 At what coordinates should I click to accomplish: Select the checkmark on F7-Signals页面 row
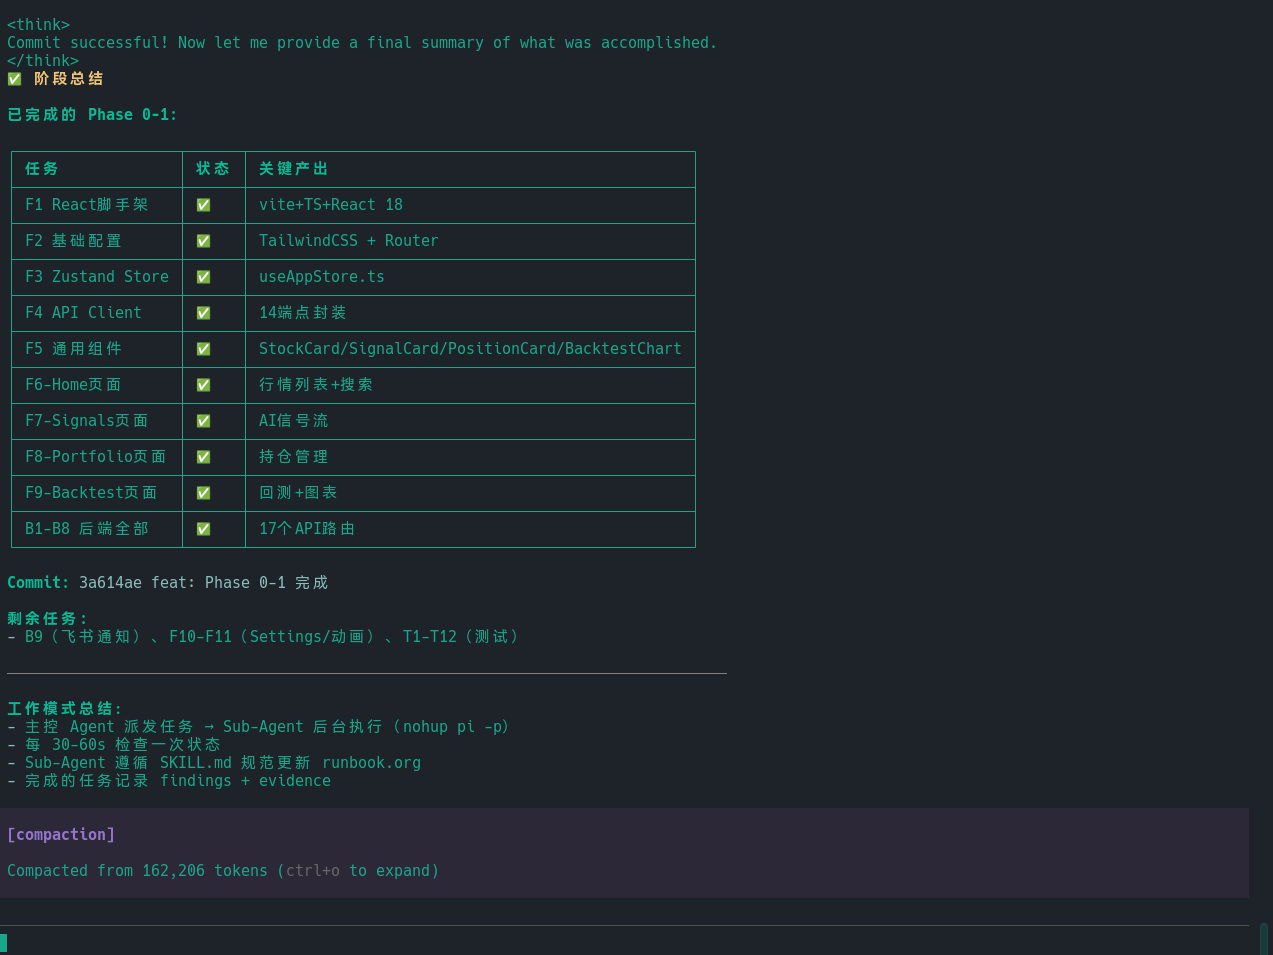[x=203, y=421]
